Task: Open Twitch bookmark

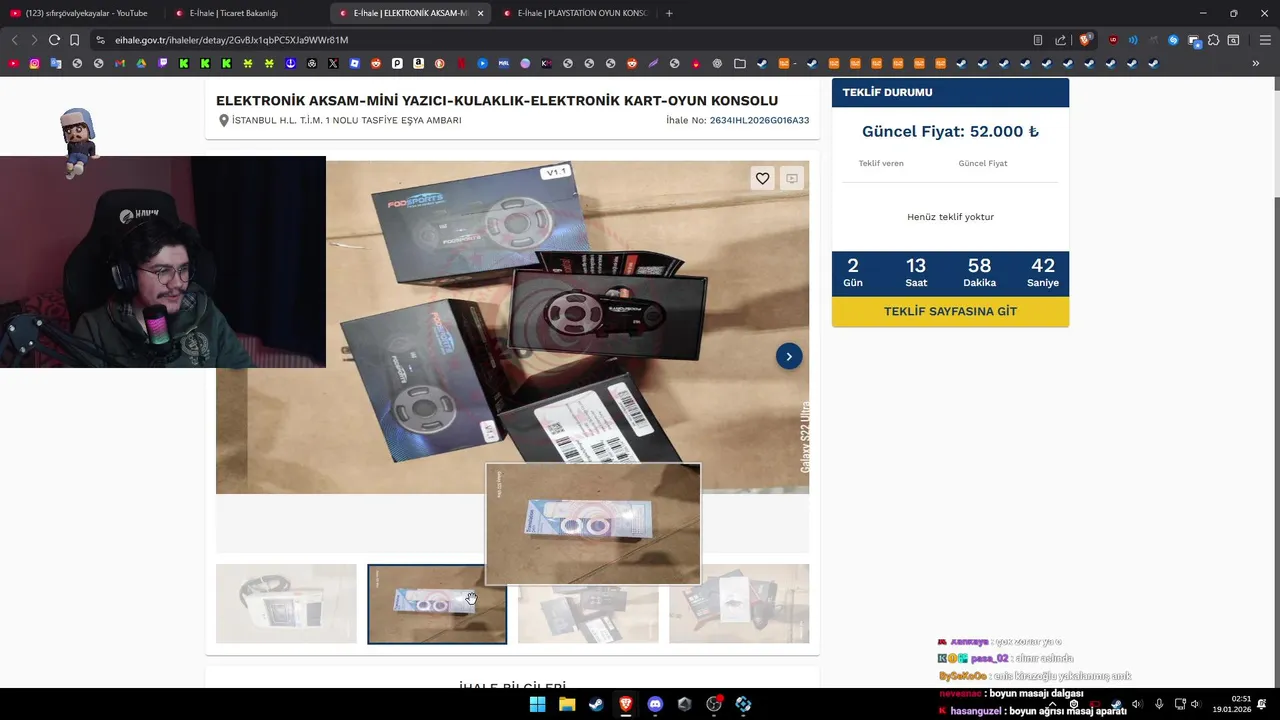Action: click(x=163, y=63)
